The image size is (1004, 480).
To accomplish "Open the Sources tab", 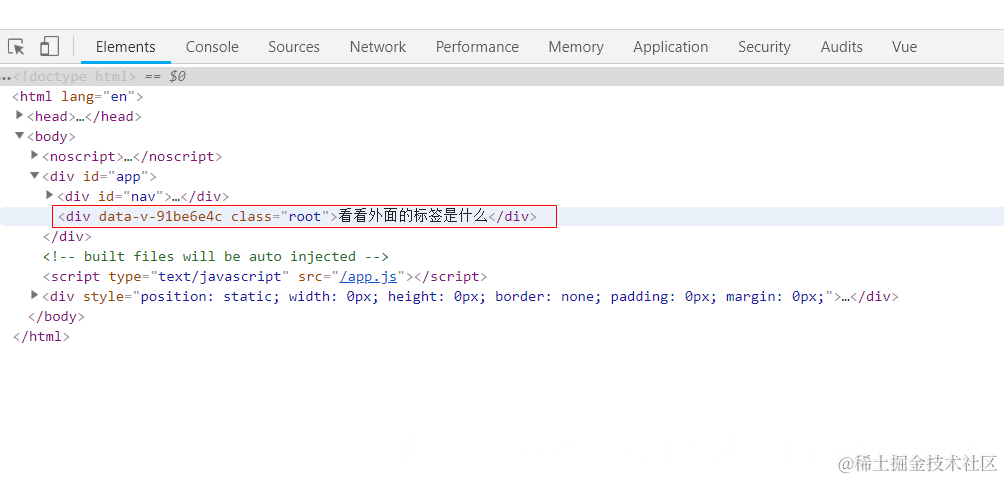I will coord(294,47).
